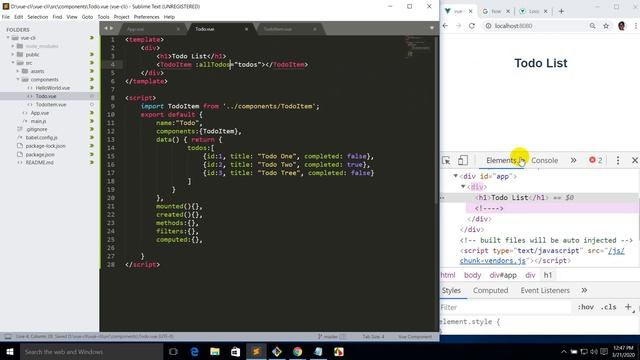Close the Todo.vue editor tab
Screen dimensions: 640x360
[x=247, y=29]
